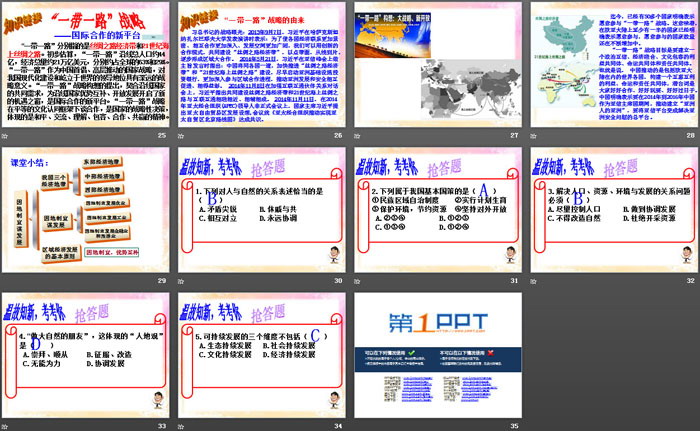Click the cartoon character on slide 30
The width and height of the screenshot is (700, 431).
pyautogui.click(x=334, y=254)
